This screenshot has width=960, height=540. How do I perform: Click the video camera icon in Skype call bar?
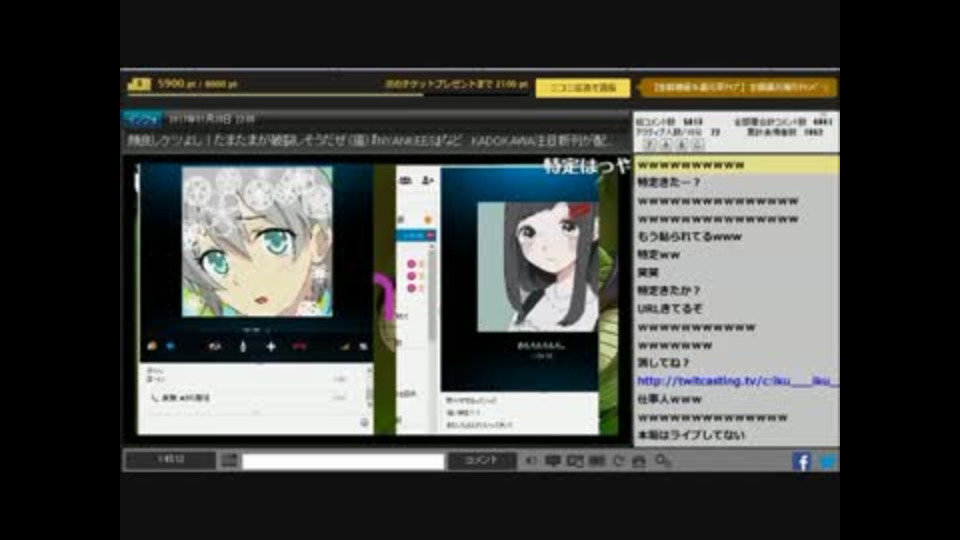(x=214, y=347)
